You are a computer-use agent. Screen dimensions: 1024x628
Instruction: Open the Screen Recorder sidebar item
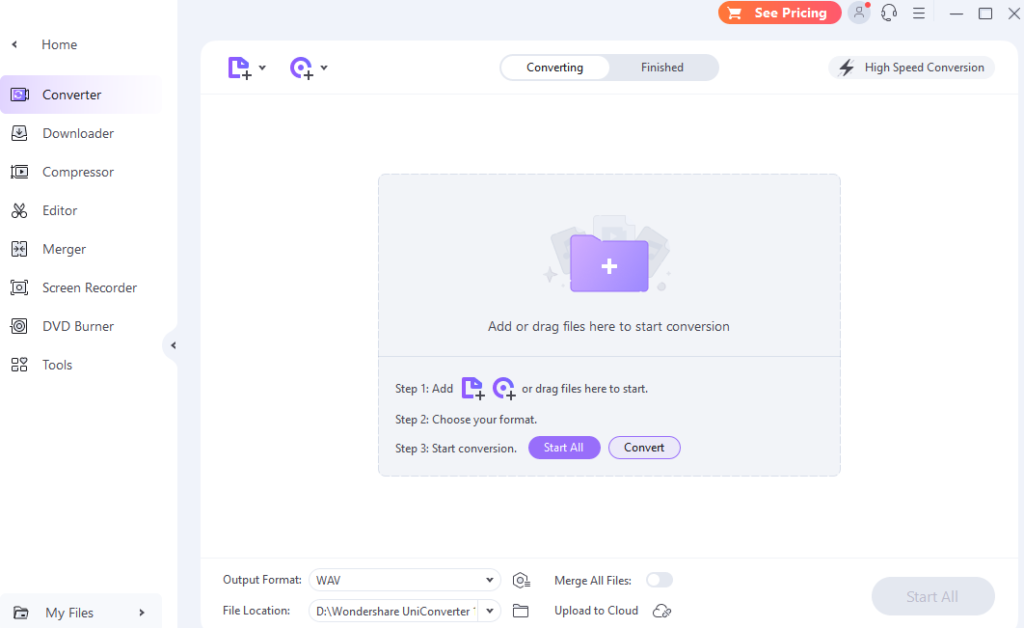[89, 288]
